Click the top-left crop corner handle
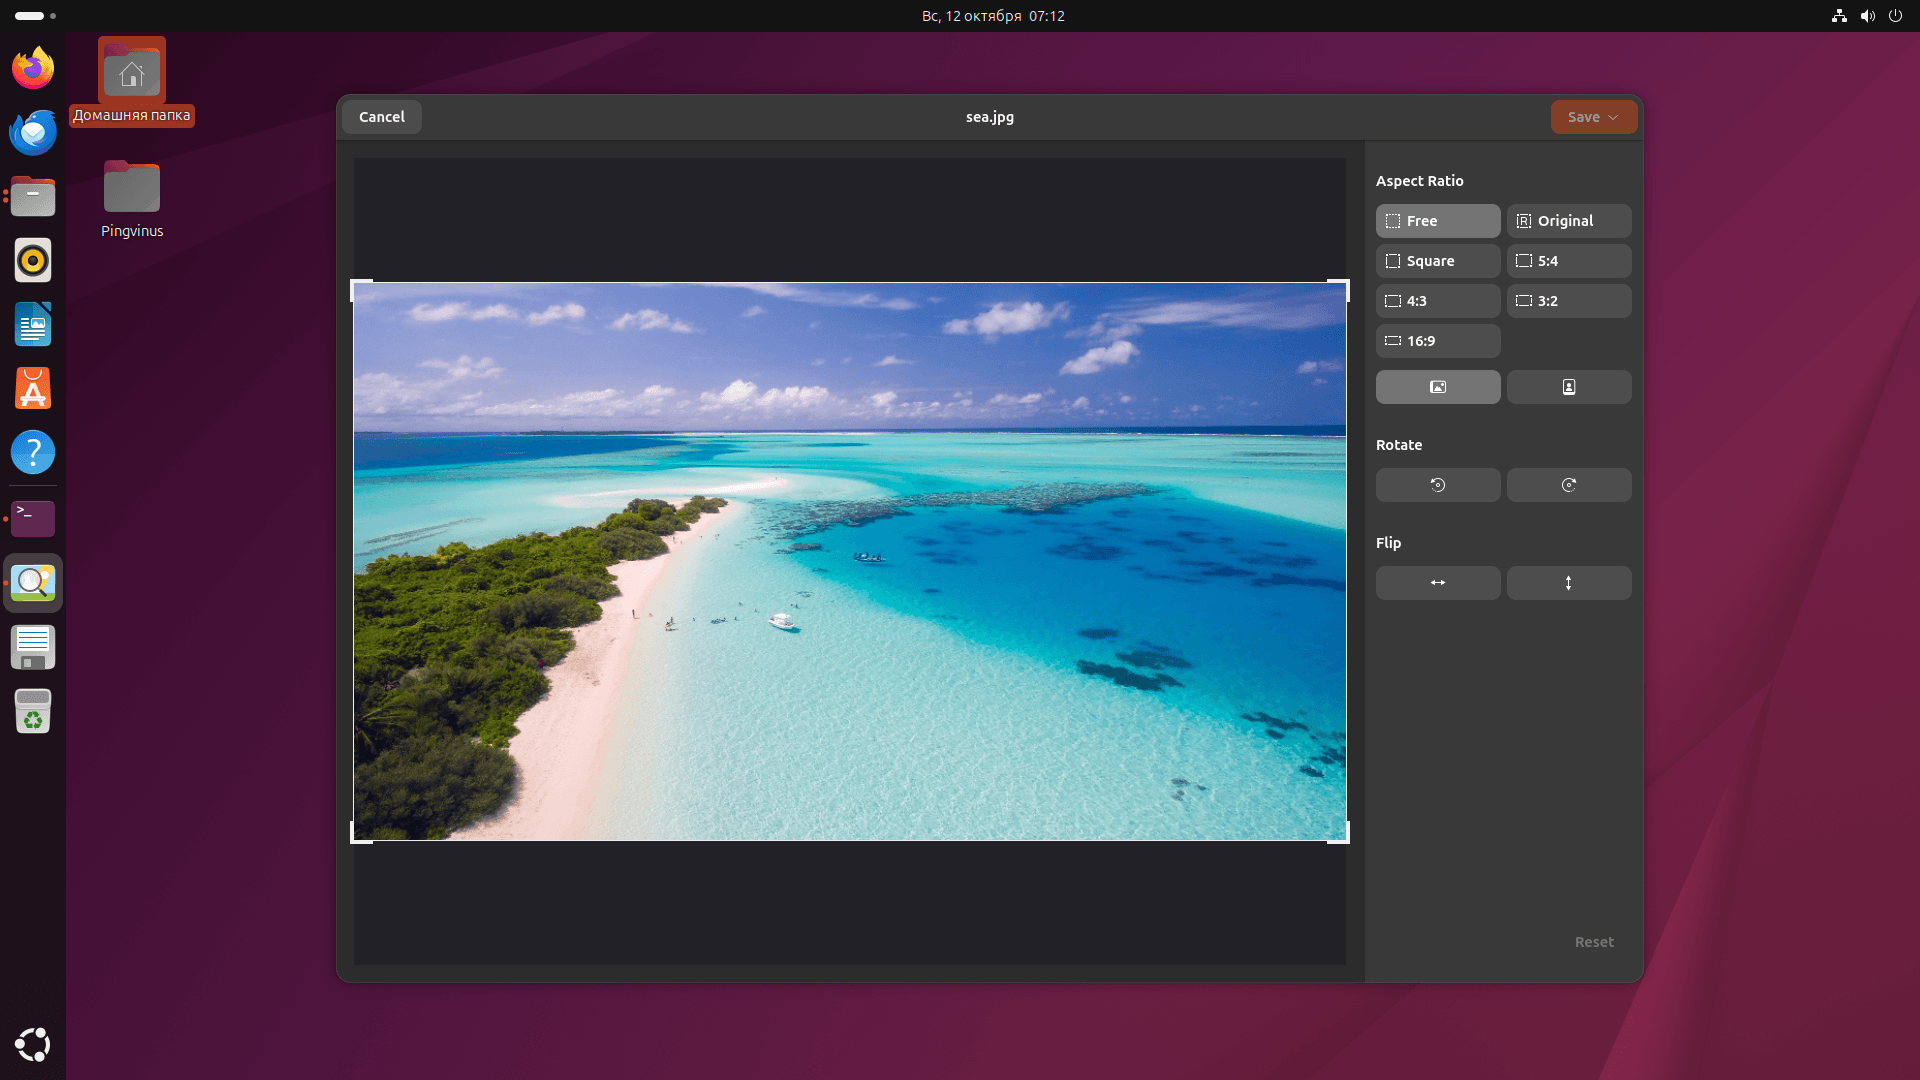1920x1080 pixels. click(355, 285)
